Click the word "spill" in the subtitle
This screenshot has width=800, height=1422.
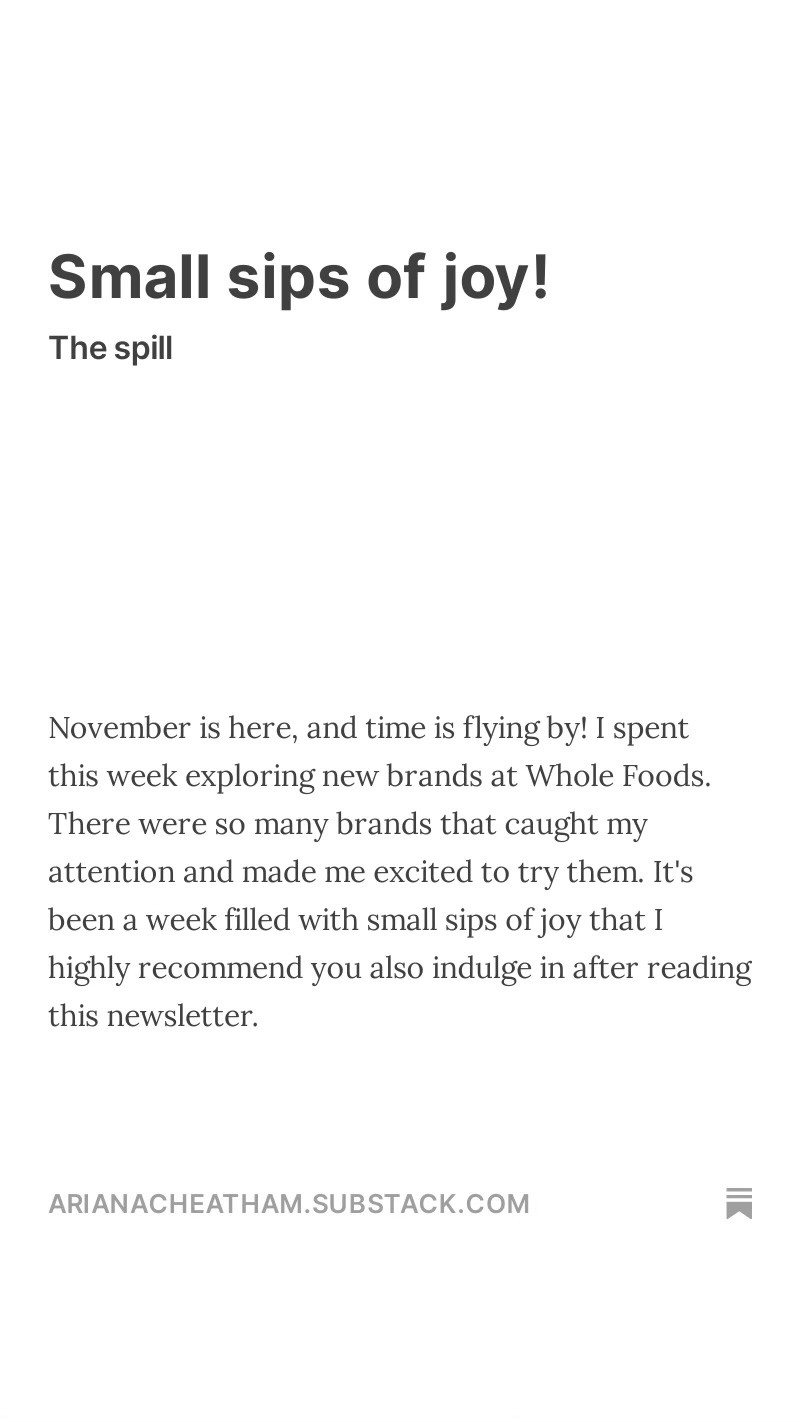tap(143, 349)
